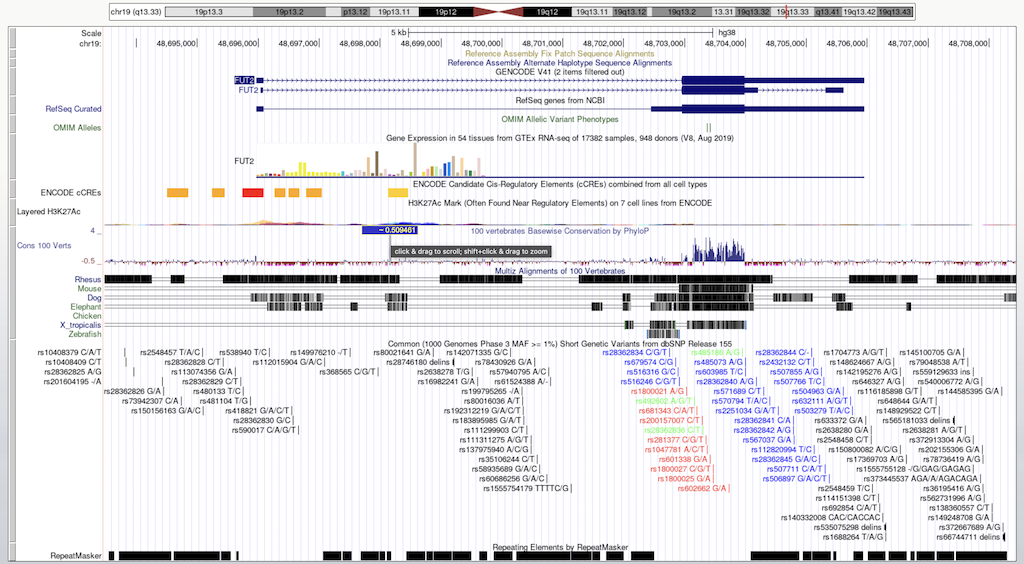This screenshot has width=1024, height=564.
Task: Click the Rhesus alignment row label
Action: coord(87,277)
